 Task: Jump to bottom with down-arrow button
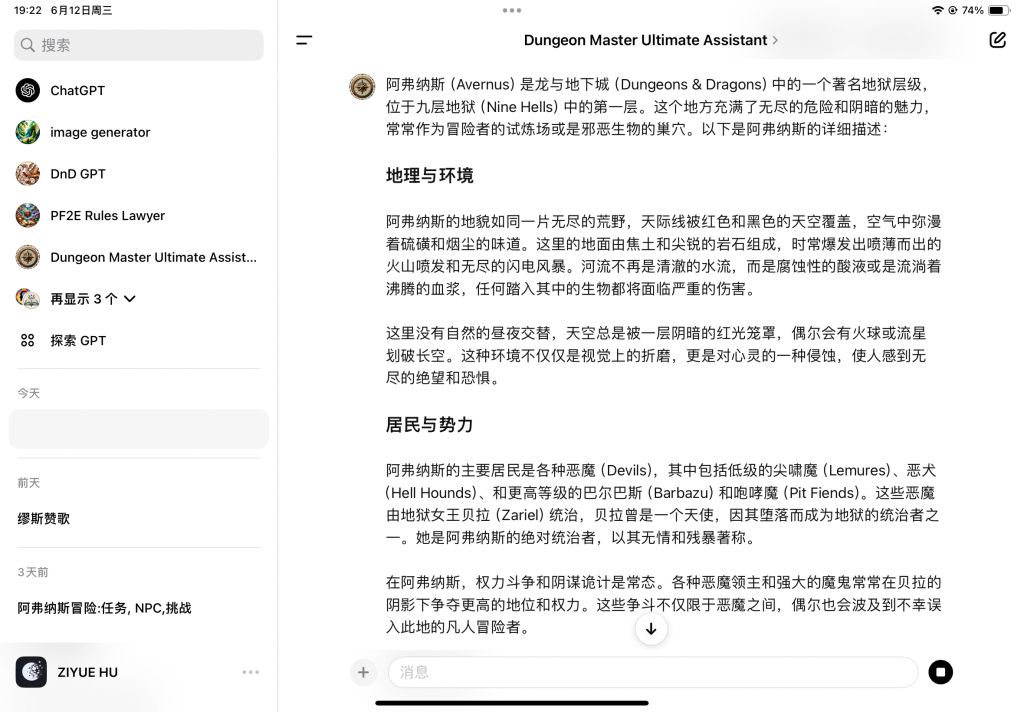click(651, 629)
